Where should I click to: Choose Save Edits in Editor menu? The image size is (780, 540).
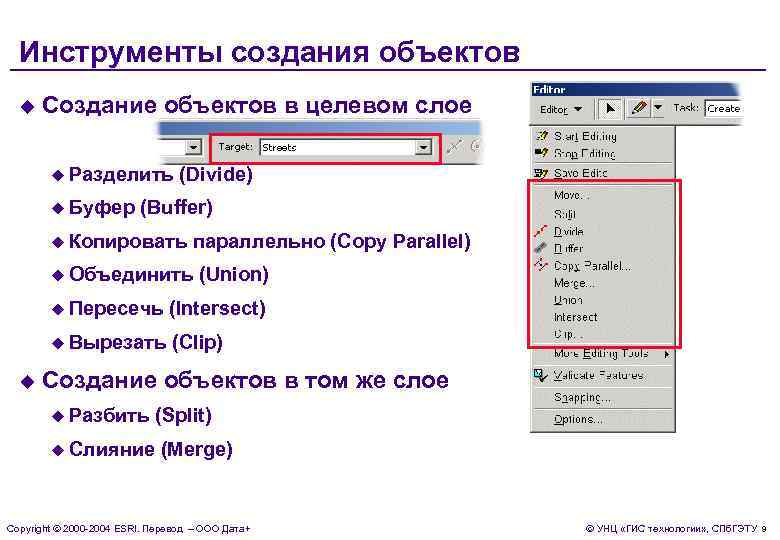click(581, 173)
